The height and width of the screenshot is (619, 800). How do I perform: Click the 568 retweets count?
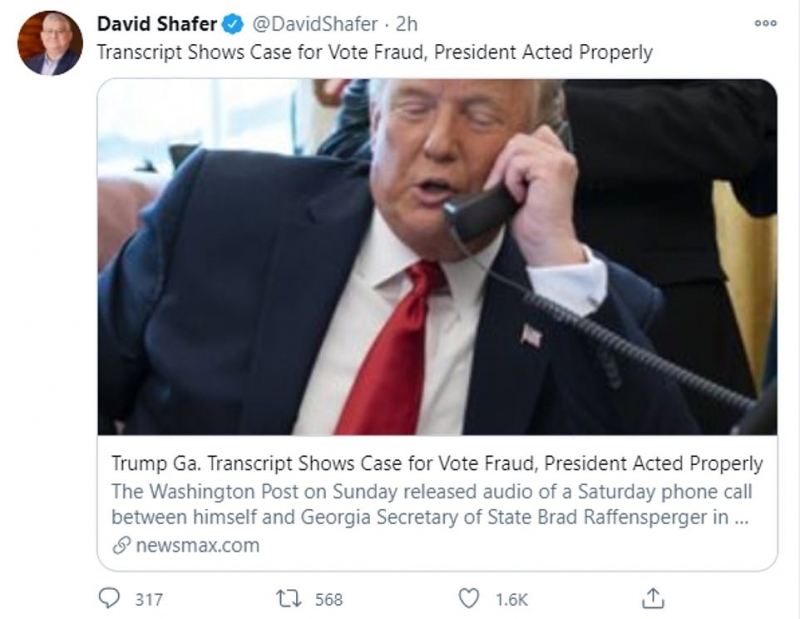[x=329, y=599]
